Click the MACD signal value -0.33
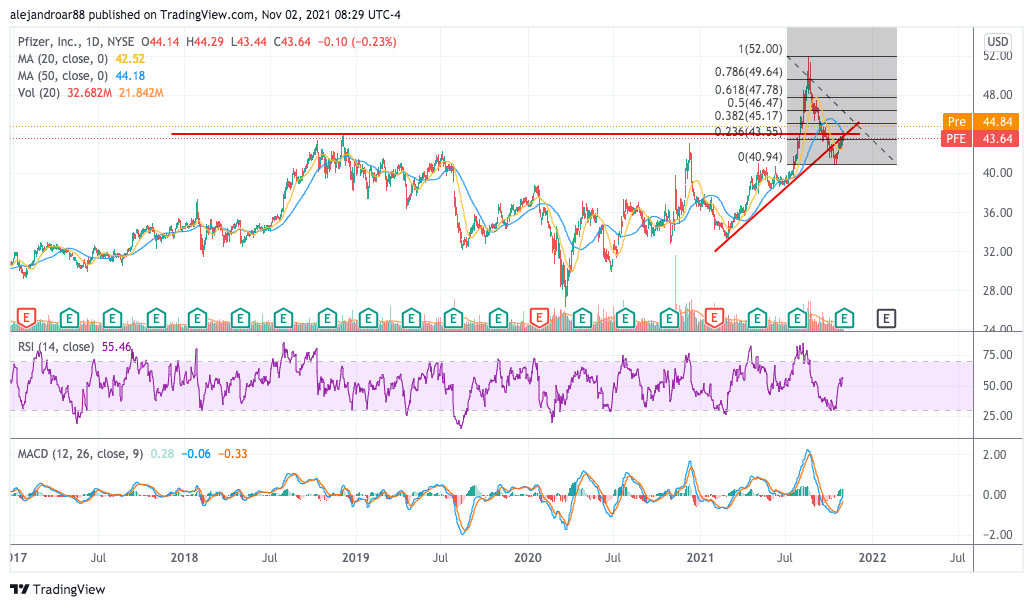The width and height of the screenshot is (1033, 607). (x=233, y=453)
